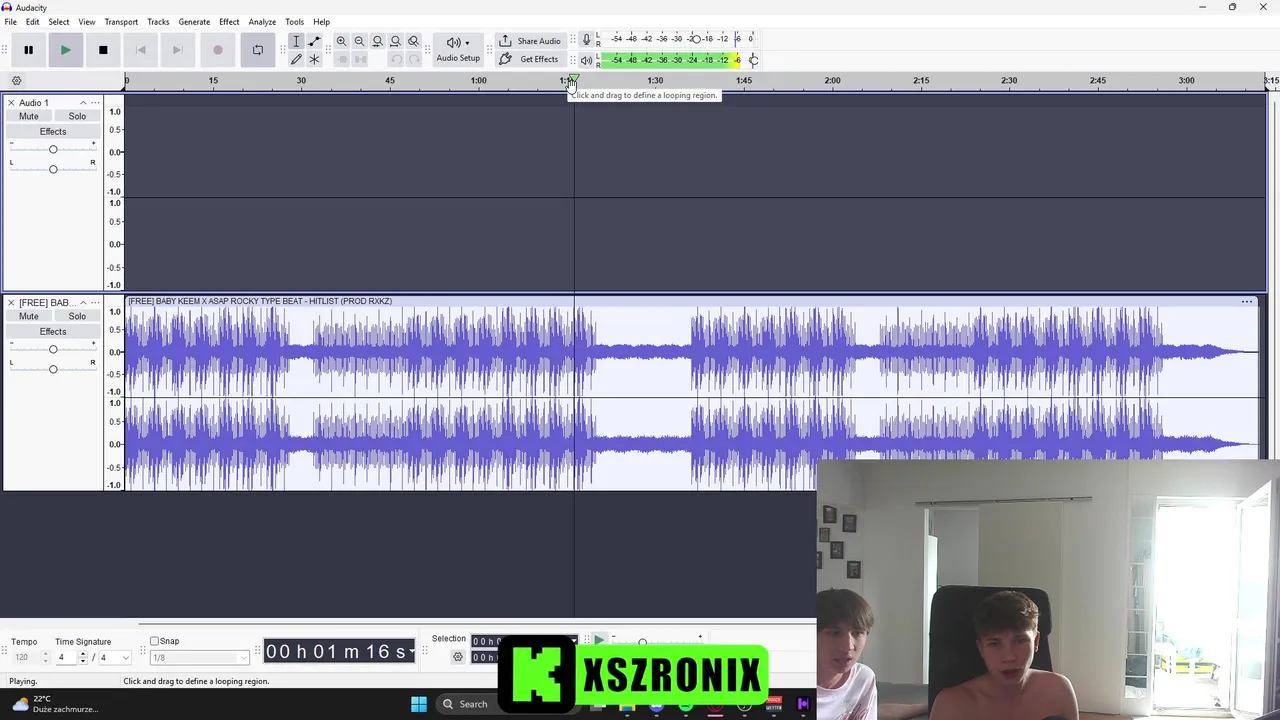Click the playback meter speaker icon
Image resolution: width=1280 pixels, height=720 pixels.
pyautogui.click(x=586, y=60)
